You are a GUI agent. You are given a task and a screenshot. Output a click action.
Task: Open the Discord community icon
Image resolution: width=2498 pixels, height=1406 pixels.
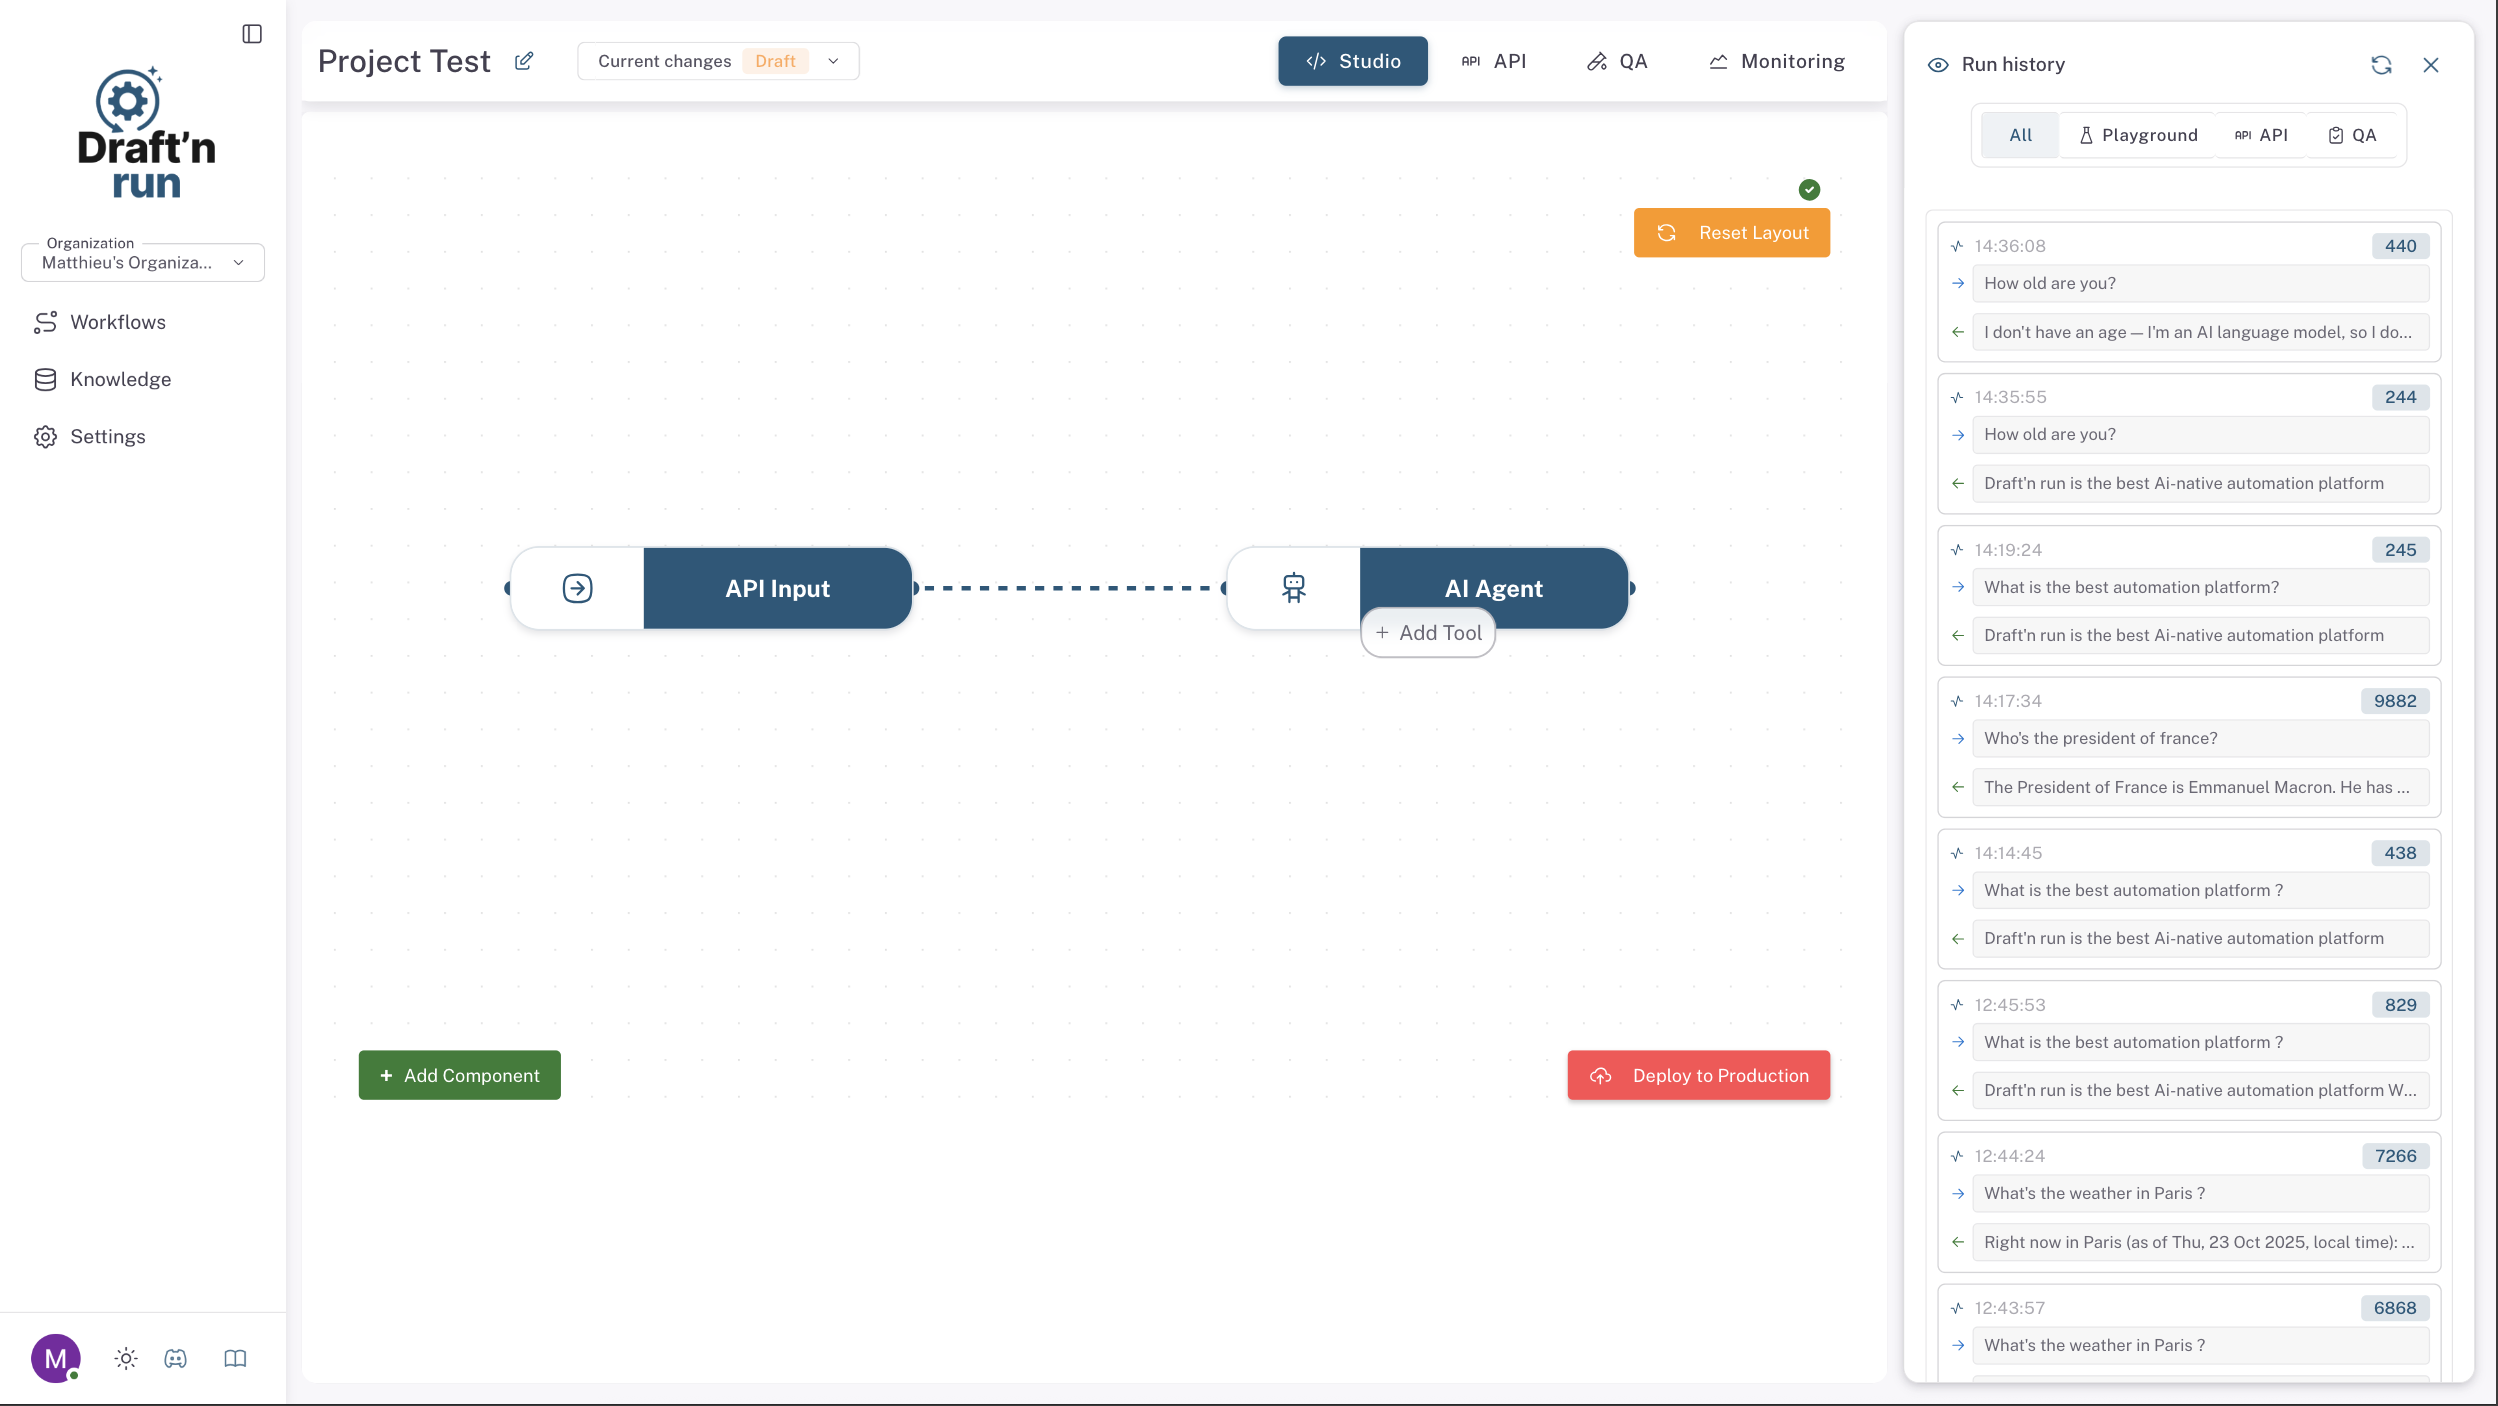pyautogui.click(x=176, y=1358)
